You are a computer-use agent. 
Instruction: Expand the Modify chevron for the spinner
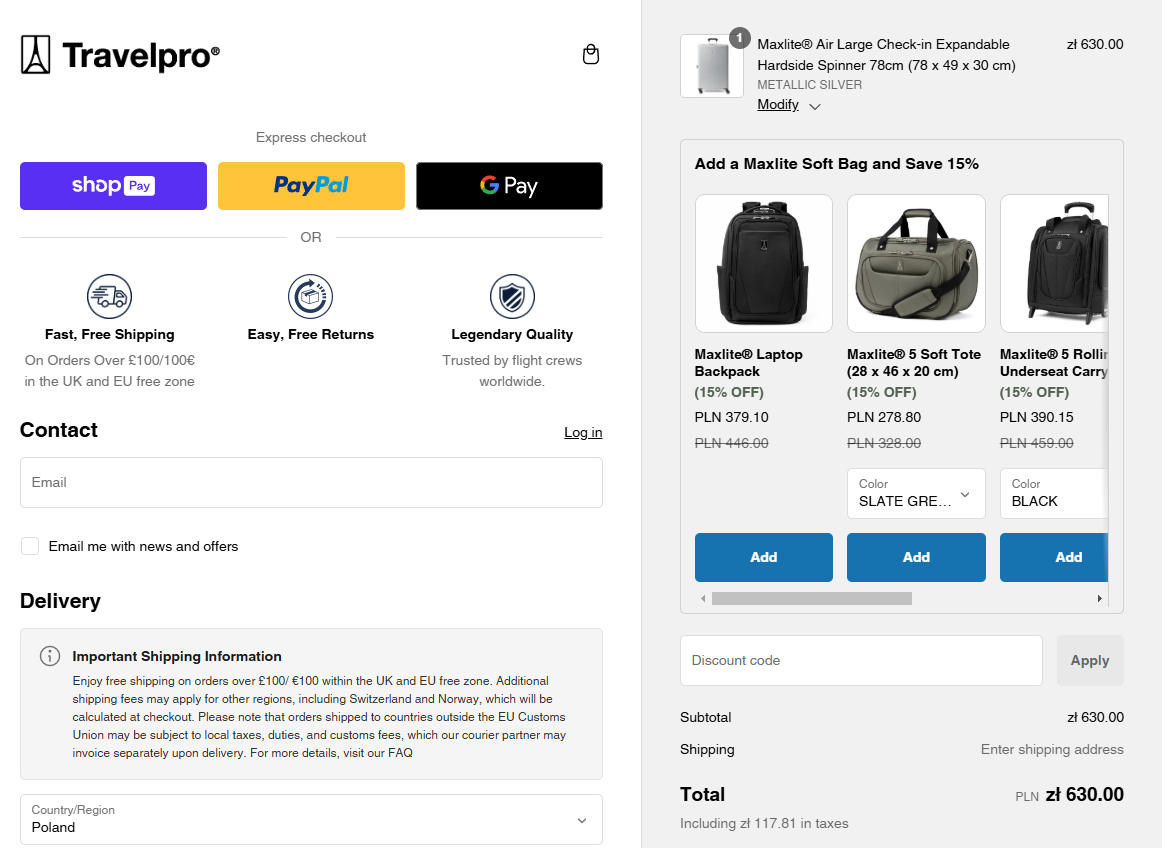click(815, 106)
